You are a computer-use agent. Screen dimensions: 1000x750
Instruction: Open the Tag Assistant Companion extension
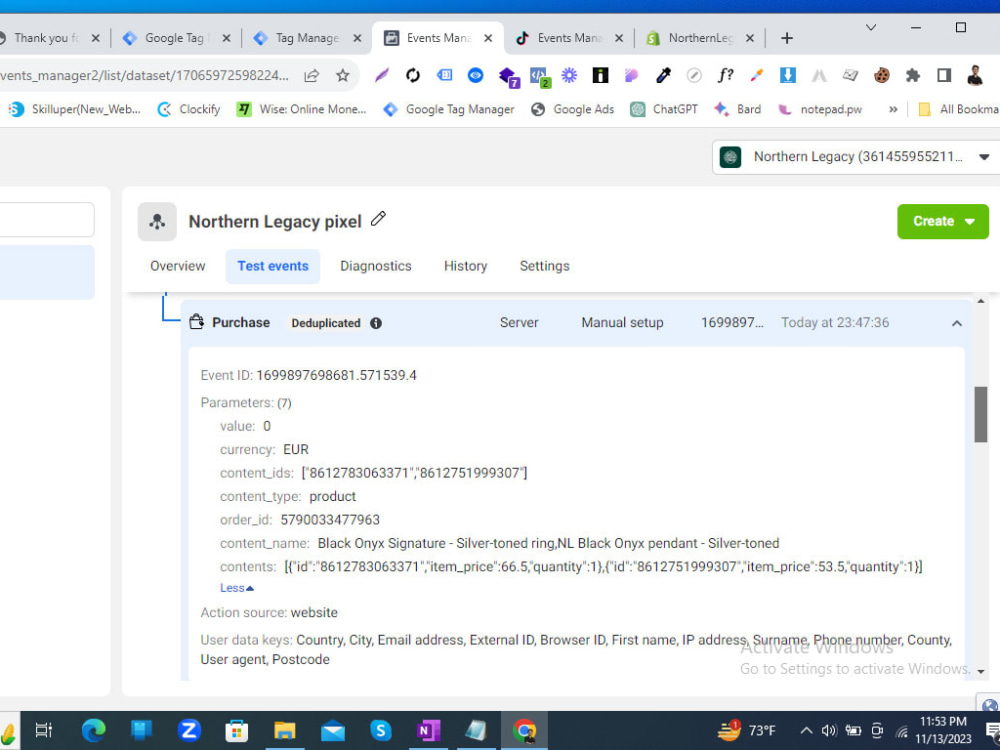[x=444, y=75]
